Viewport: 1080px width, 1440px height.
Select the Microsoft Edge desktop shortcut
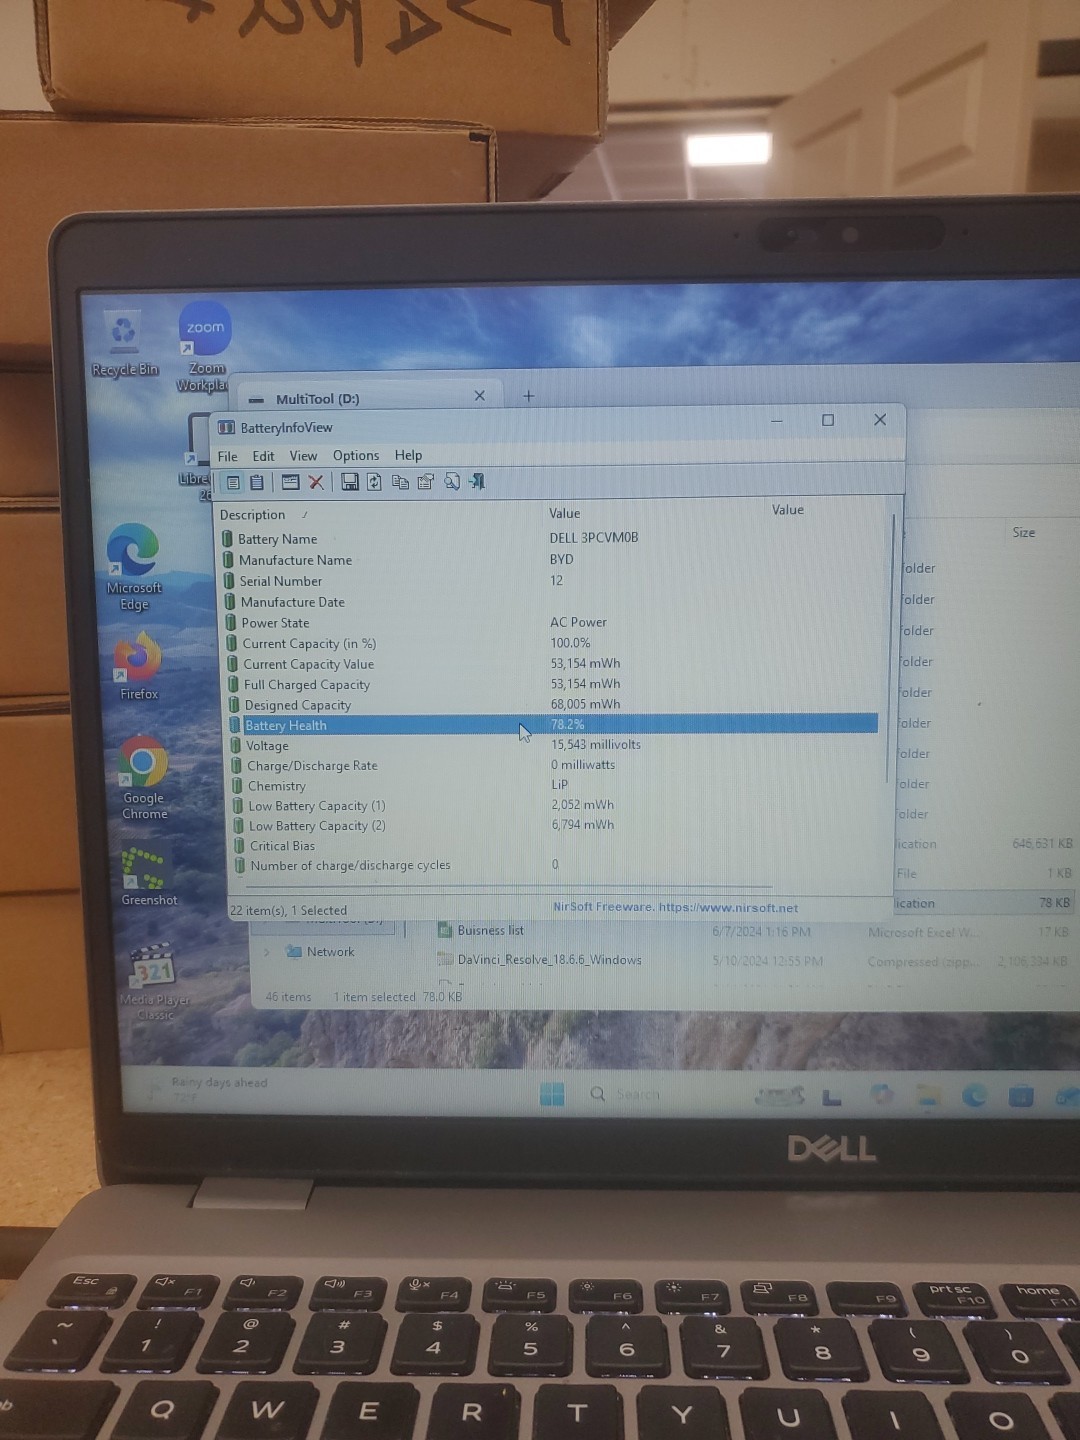click(133, 566)
